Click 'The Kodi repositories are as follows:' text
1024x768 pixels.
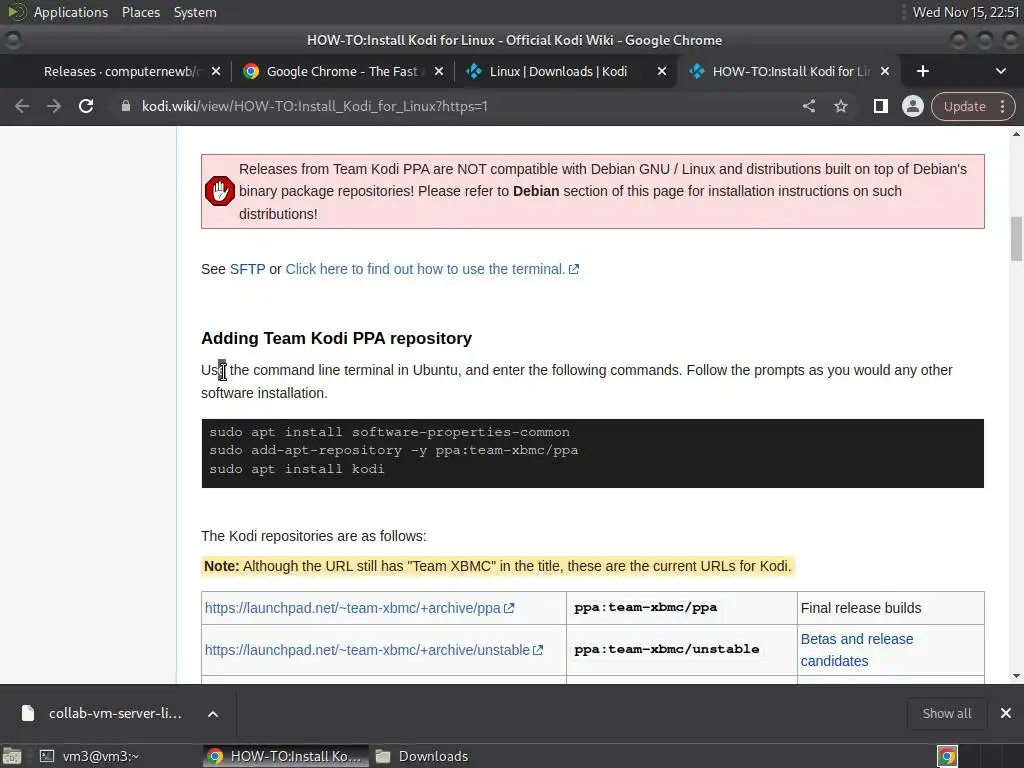tap(313, 536)
